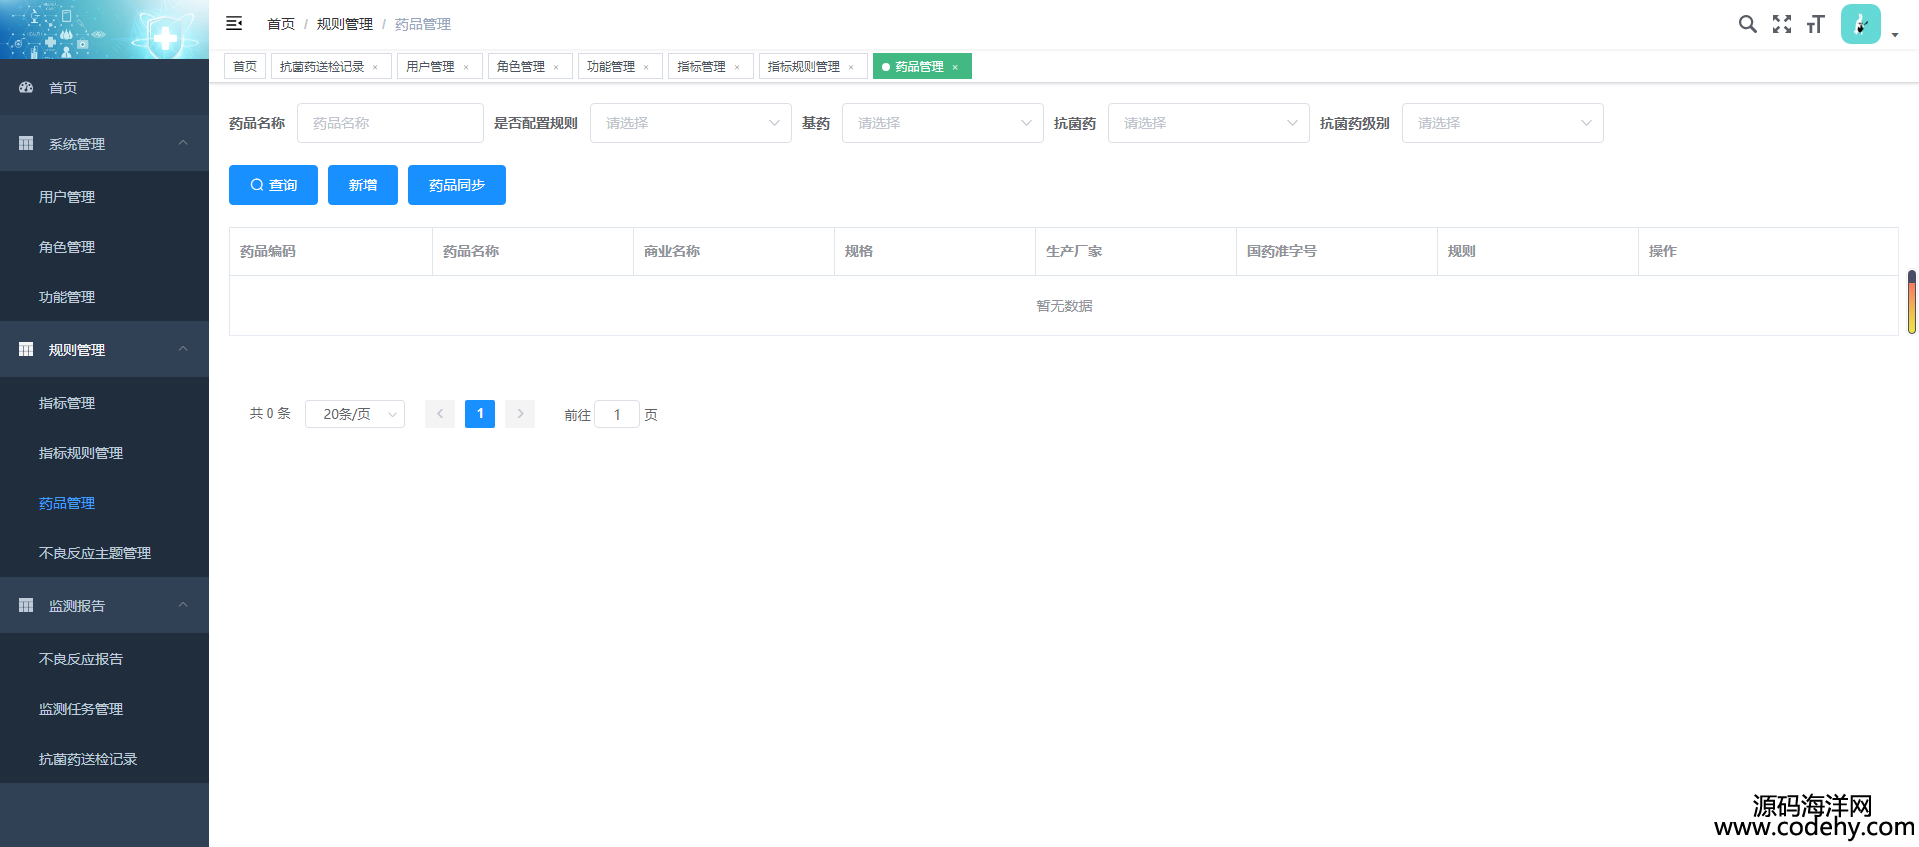Close the 抗菌药送检记录 tab
Image resolution: width=1919 pixels, height=847 pixels.
[375, 67]
